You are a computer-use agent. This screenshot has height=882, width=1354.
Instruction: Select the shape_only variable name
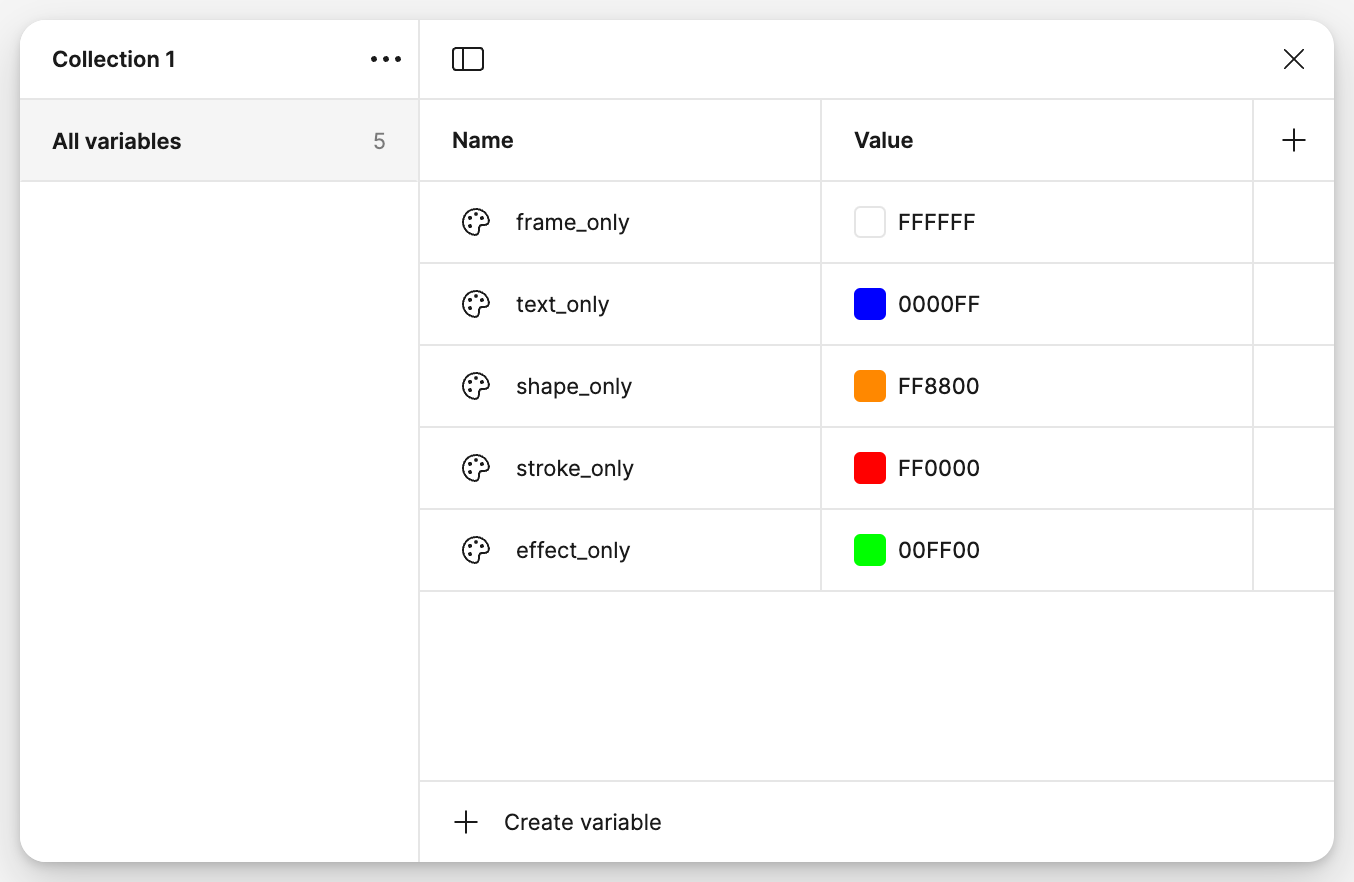[574, 386]
